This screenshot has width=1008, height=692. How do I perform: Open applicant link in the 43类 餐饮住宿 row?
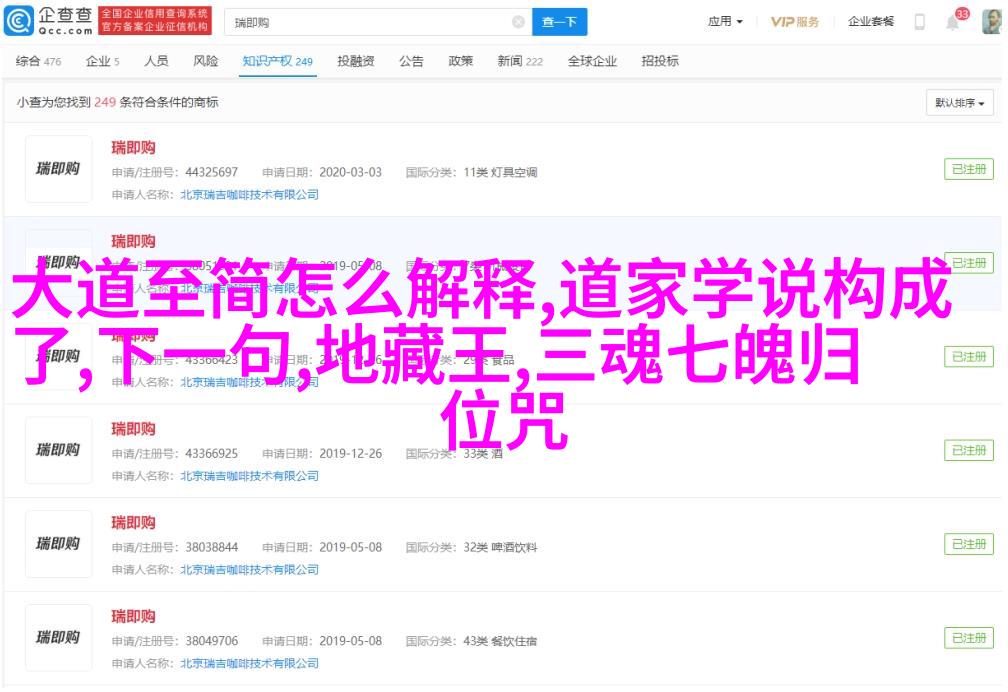249,664
